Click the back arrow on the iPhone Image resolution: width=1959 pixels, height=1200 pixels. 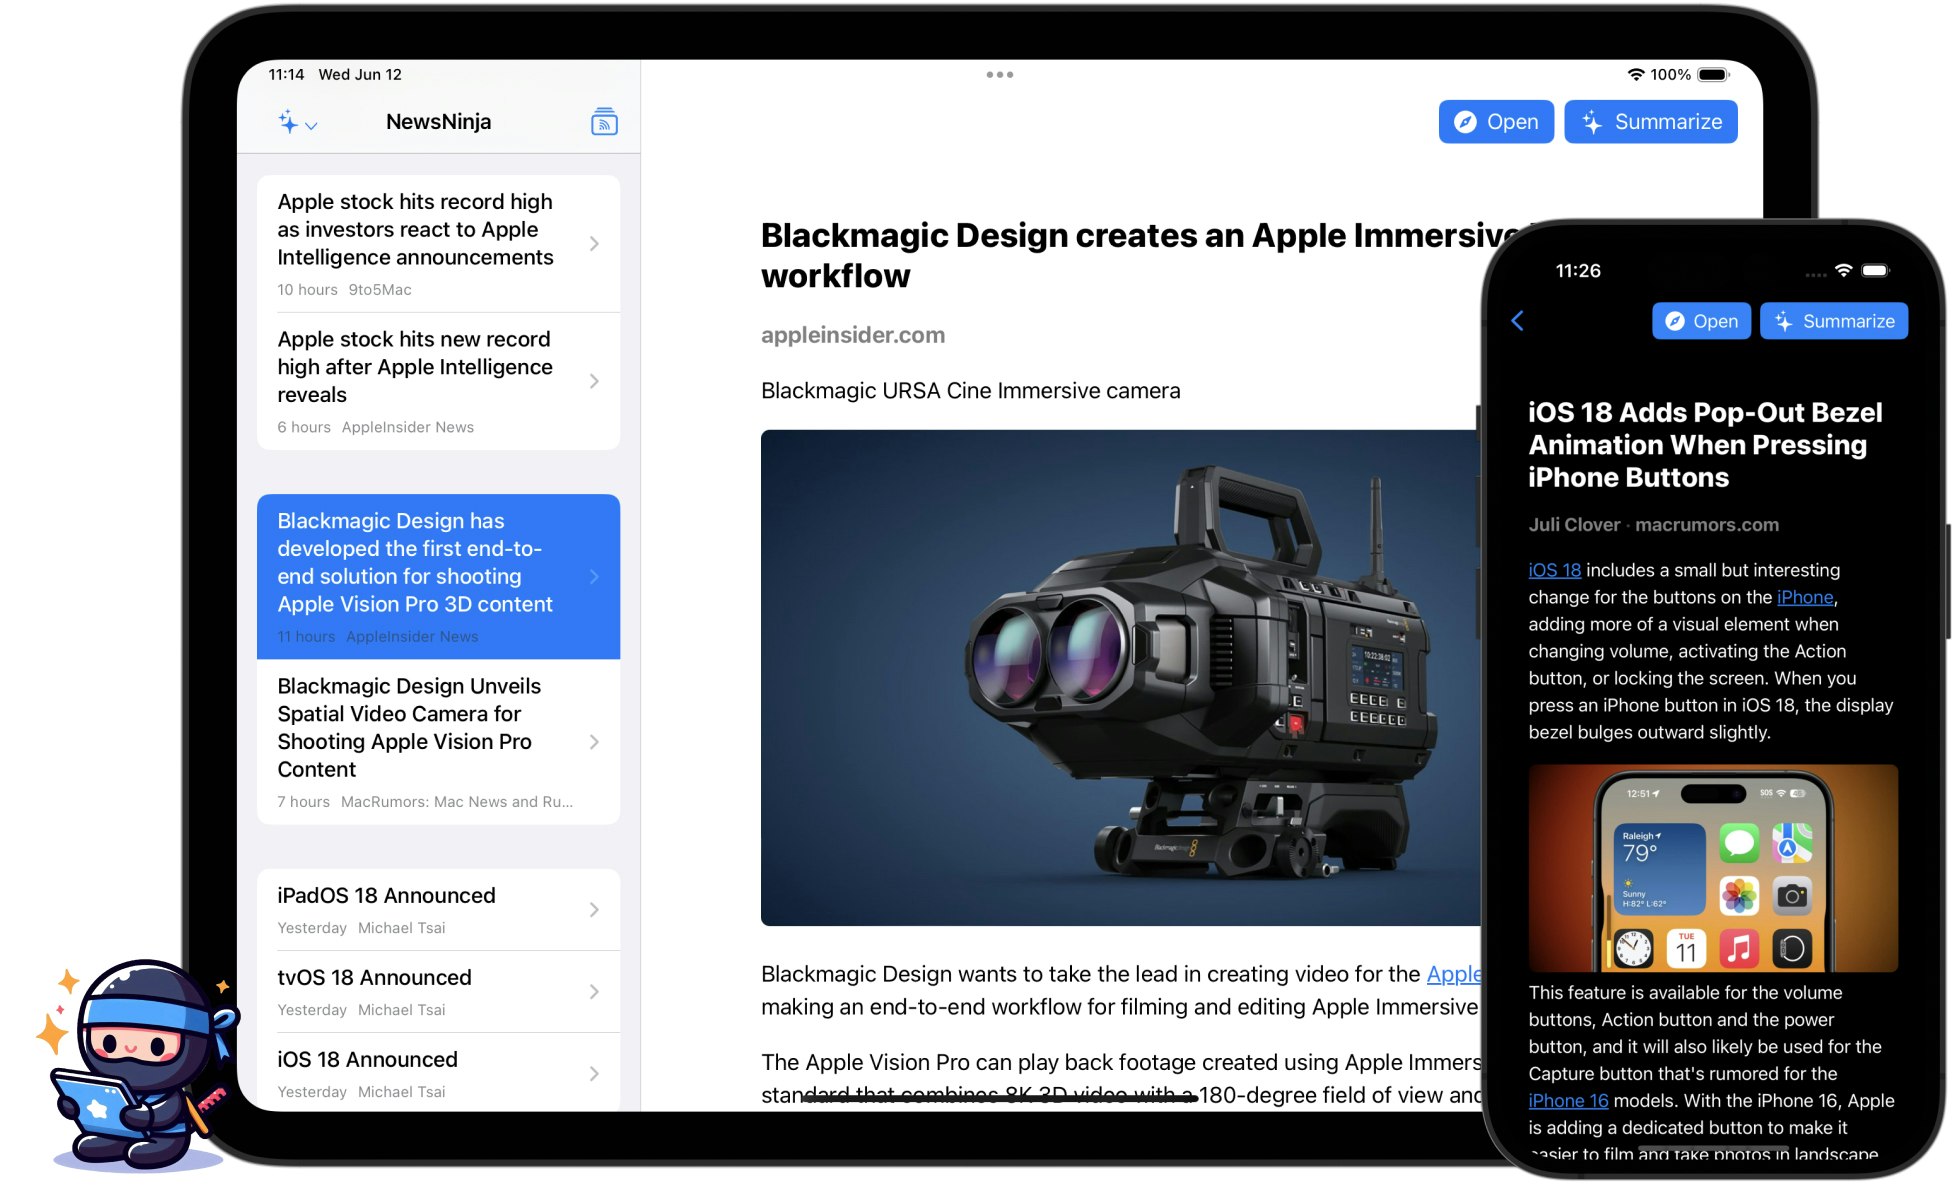tap(1517, 321)
